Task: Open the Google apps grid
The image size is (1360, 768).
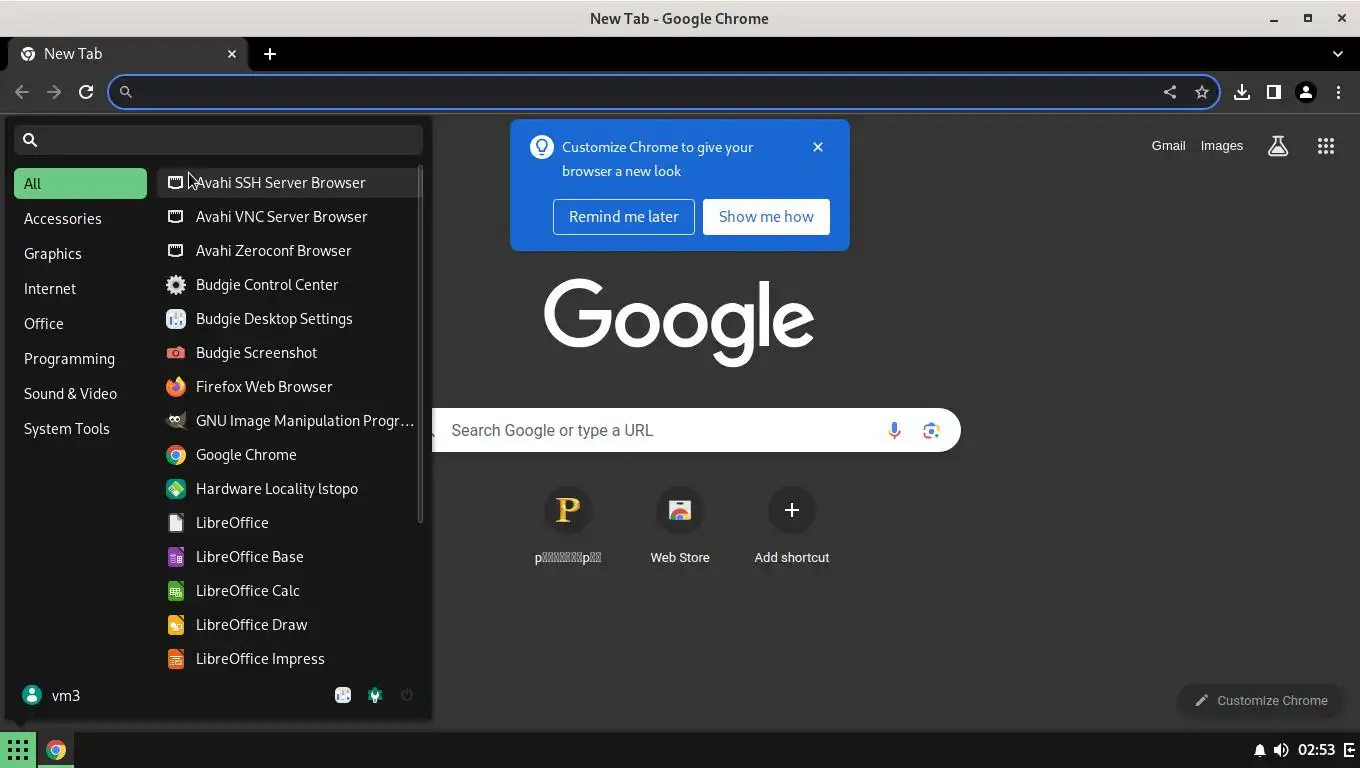Action: coord(1326,146)
